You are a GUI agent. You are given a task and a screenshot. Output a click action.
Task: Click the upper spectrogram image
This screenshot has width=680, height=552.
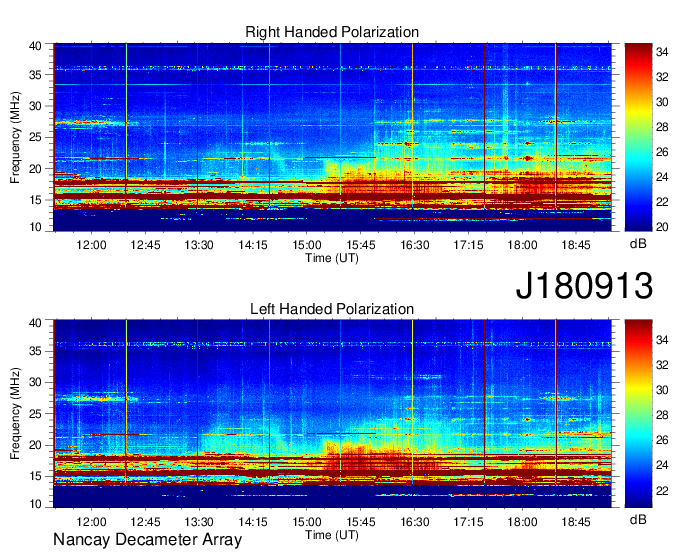(333, 137)
